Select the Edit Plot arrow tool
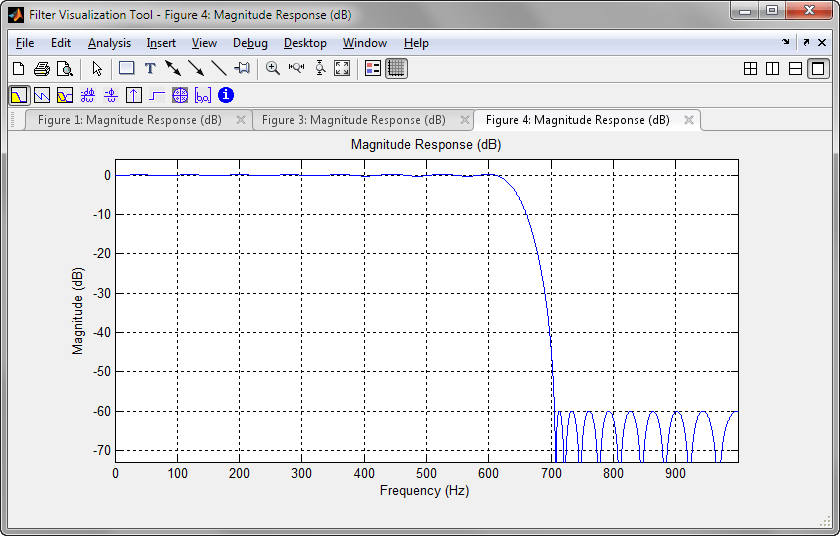 pyautogui.click(x=97, y=69)
